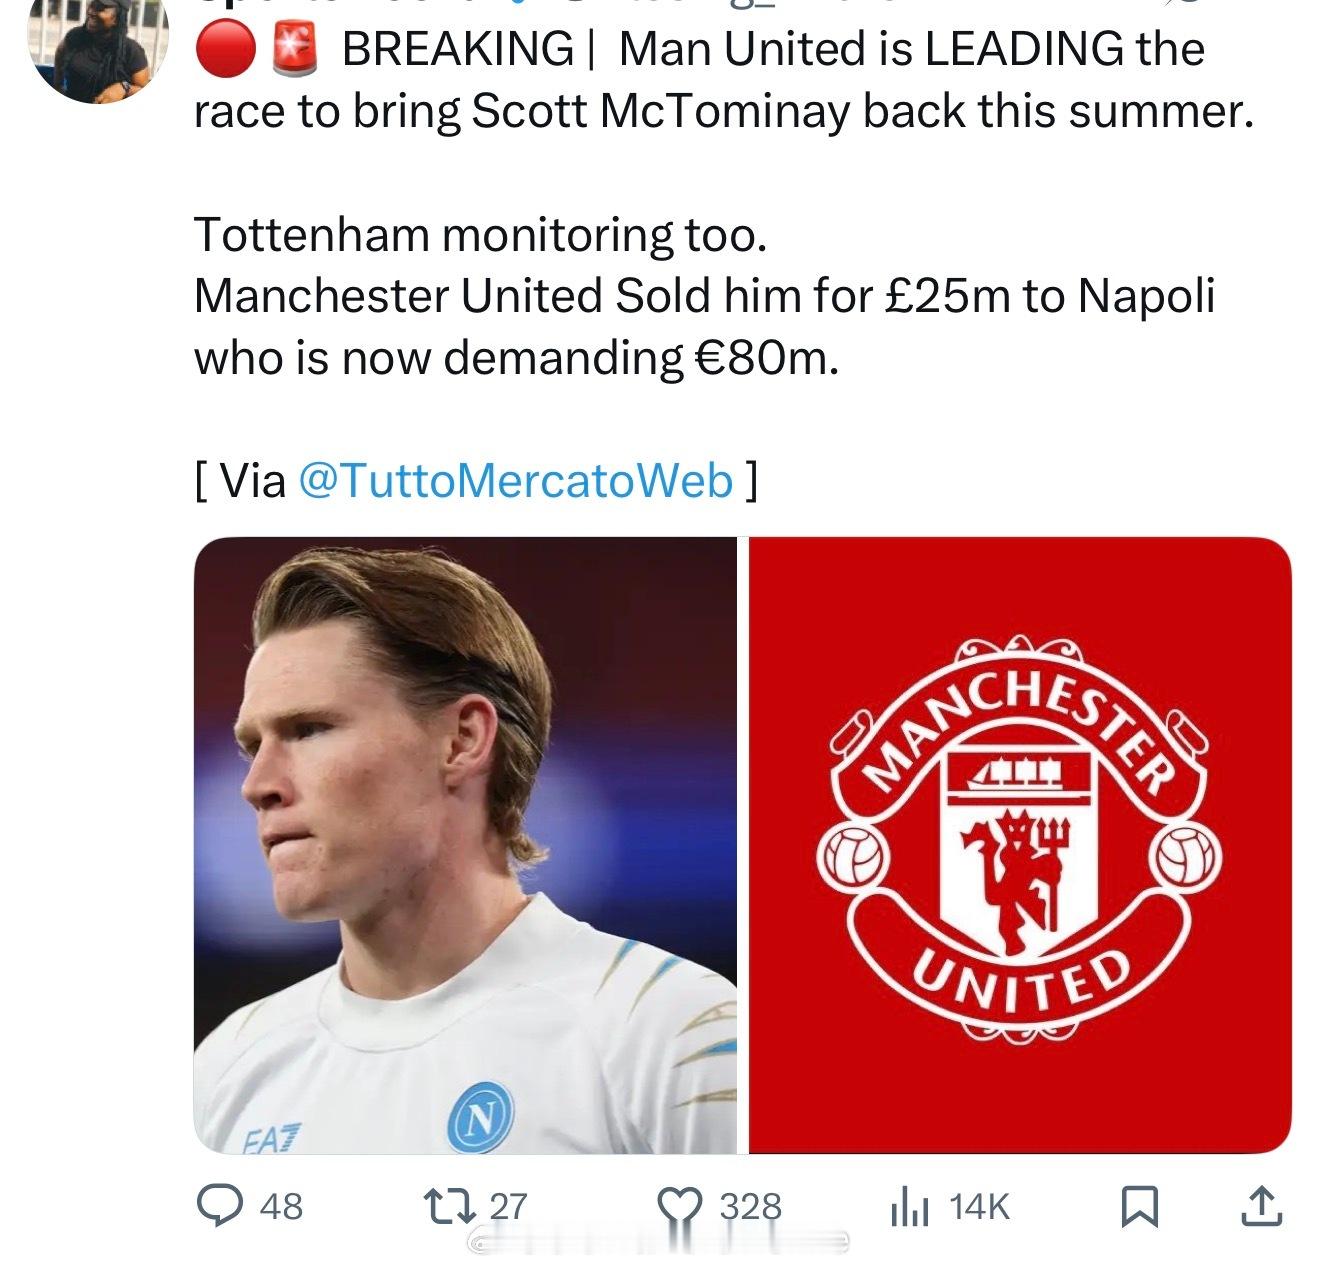Tap the share upload arrow icon
The width and height of the screenshot is (1320, 1267).
pos(1260,1206)
